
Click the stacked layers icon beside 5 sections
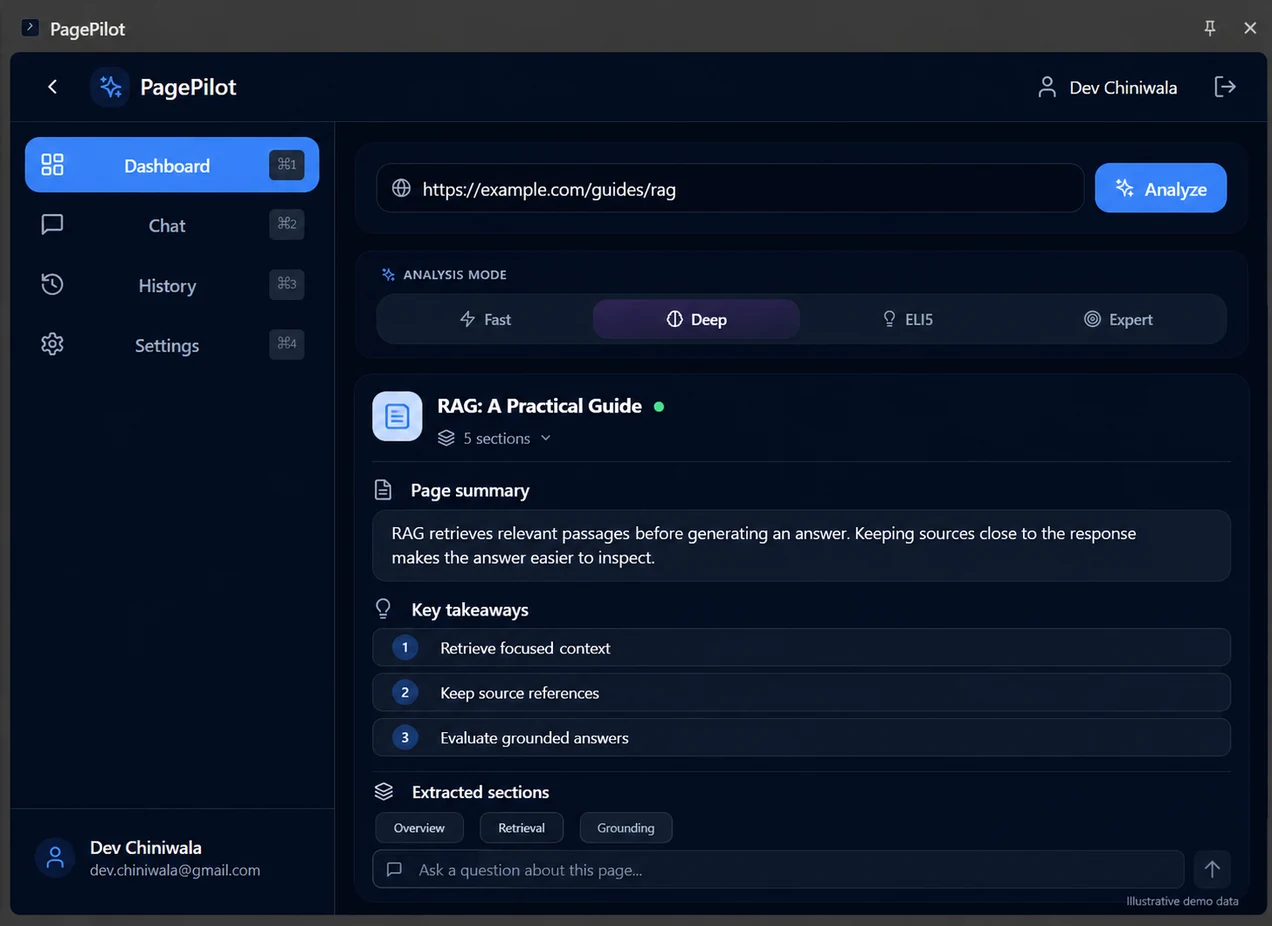pos(446,438)
